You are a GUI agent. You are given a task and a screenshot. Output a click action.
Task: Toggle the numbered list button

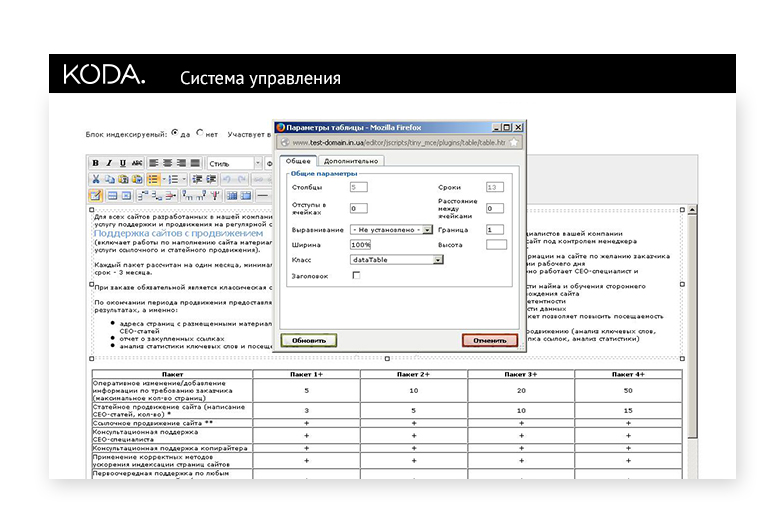point(174,179)
